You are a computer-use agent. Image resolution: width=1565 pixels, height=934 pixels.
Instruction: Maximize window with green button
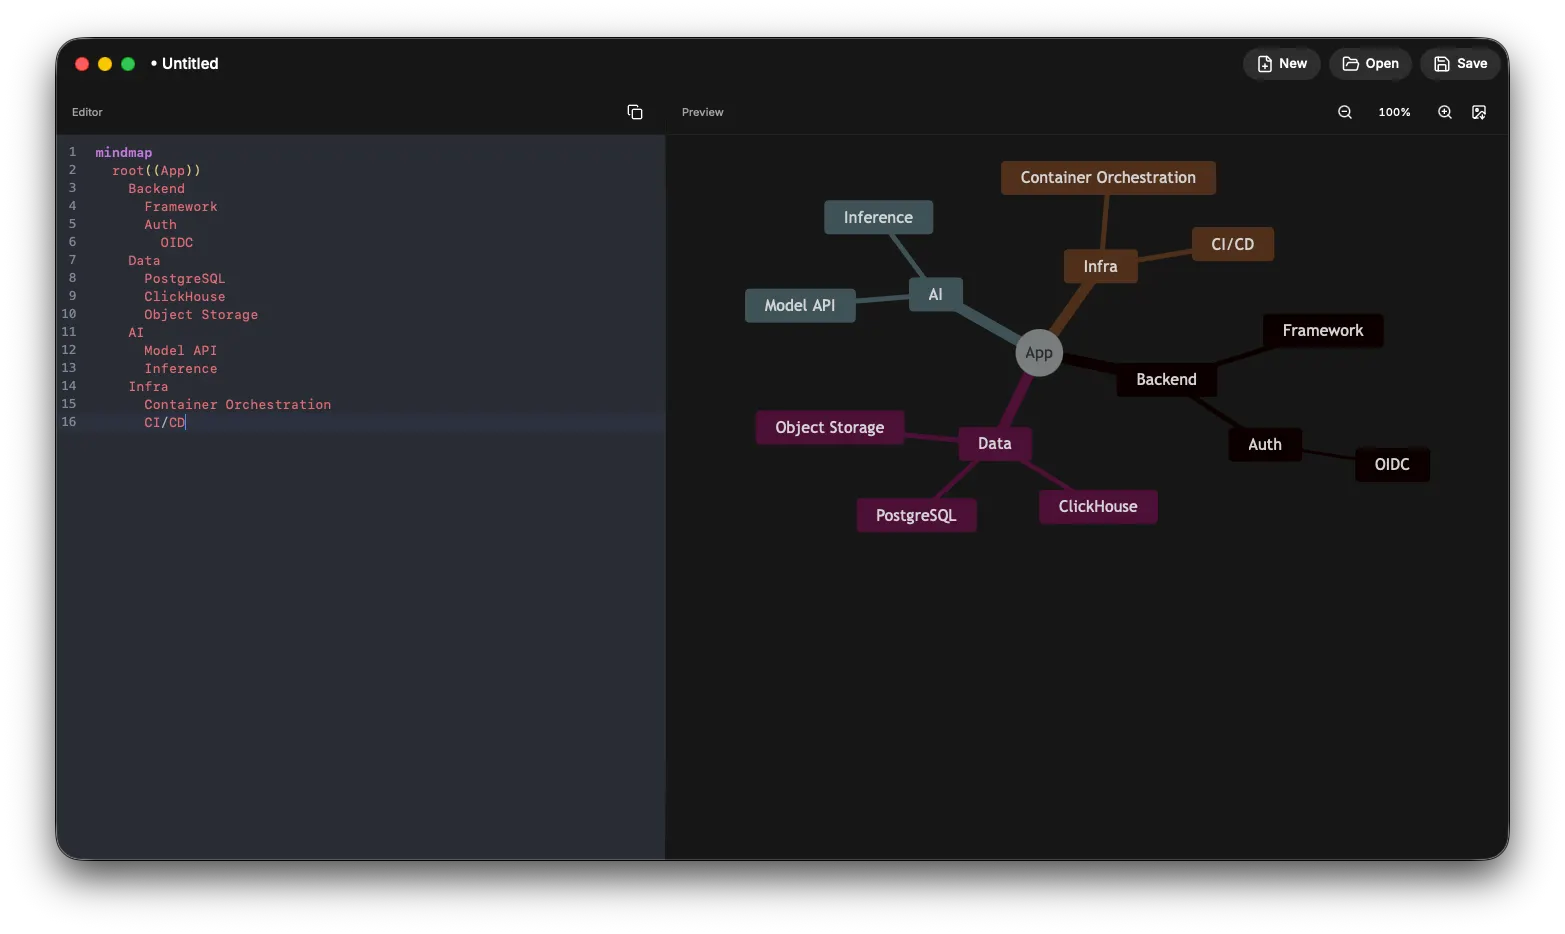click(x=128, y=64)
